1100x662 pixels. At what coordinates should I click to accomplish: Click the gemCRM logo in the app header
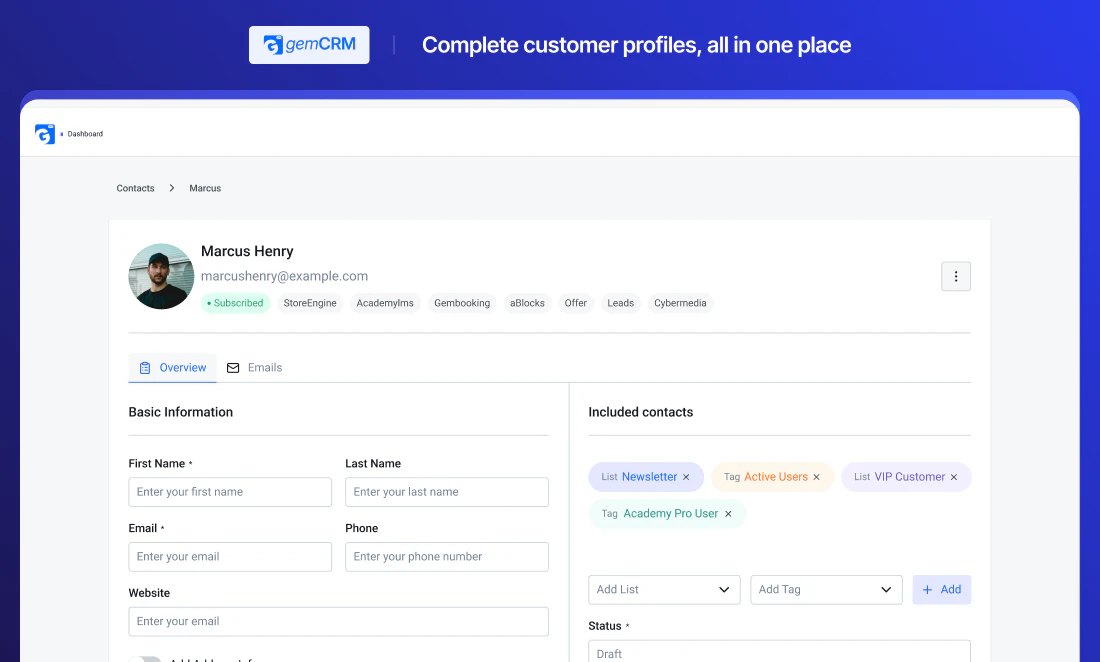45,134
